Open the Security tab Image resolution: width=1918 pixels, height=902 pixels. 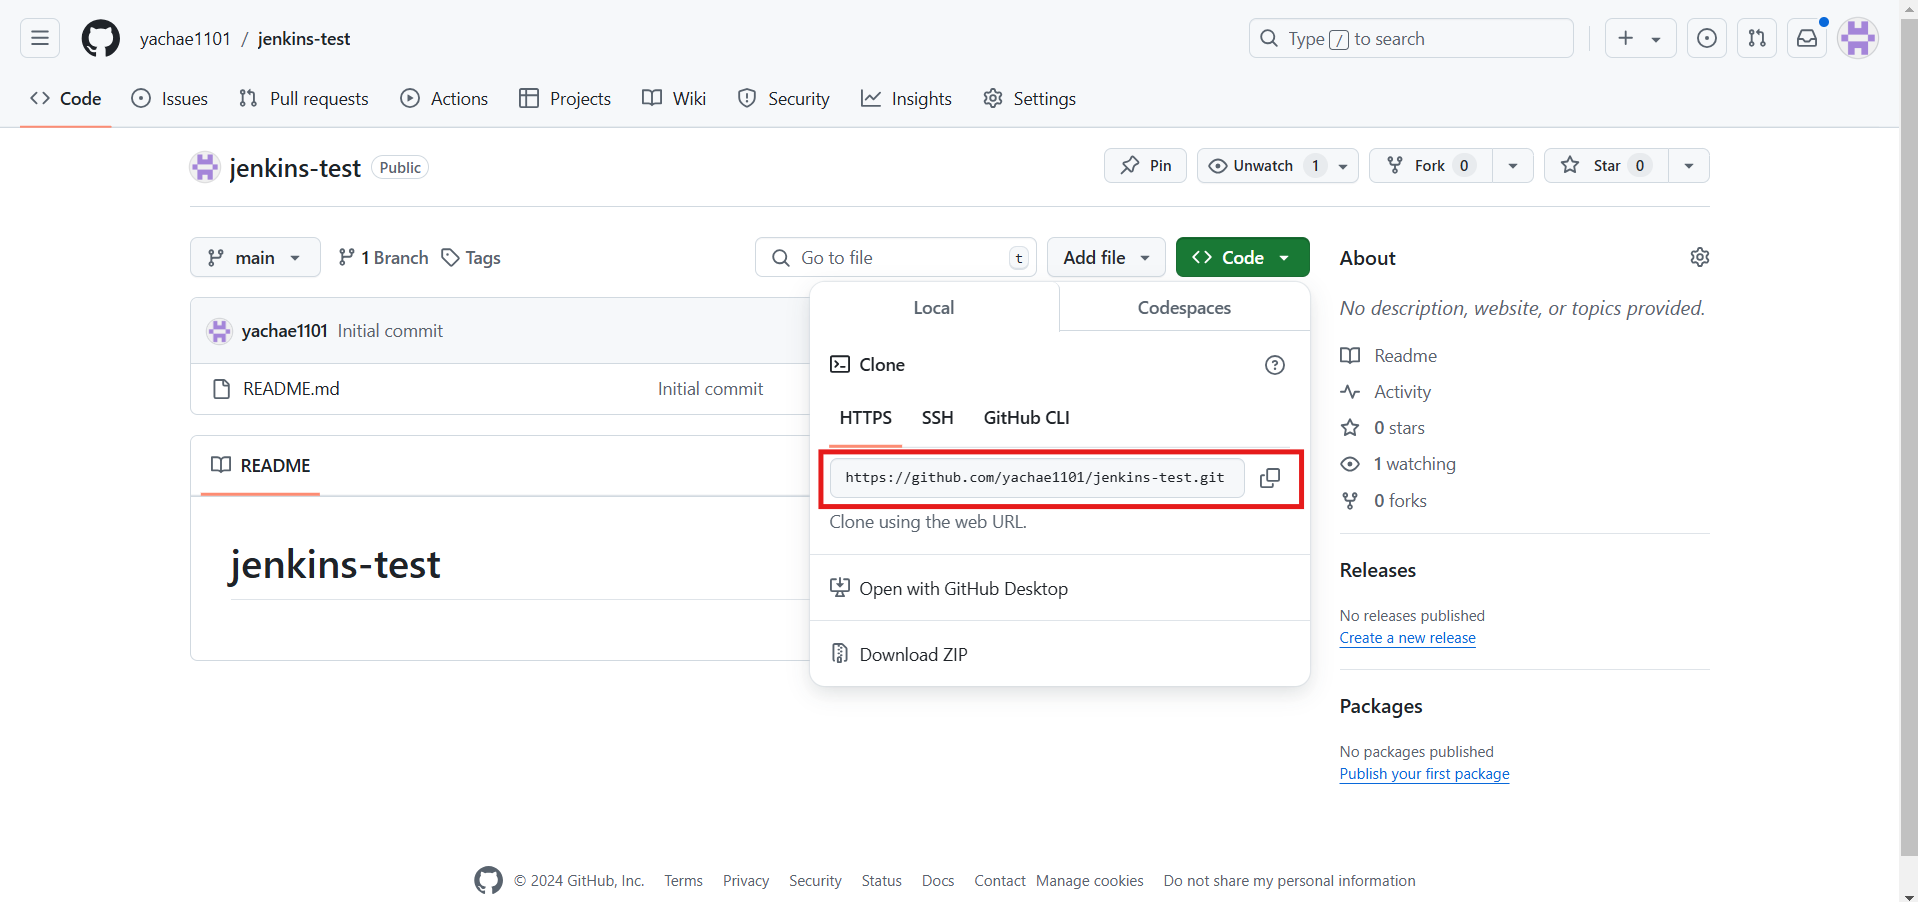click(x=784, y=98)
